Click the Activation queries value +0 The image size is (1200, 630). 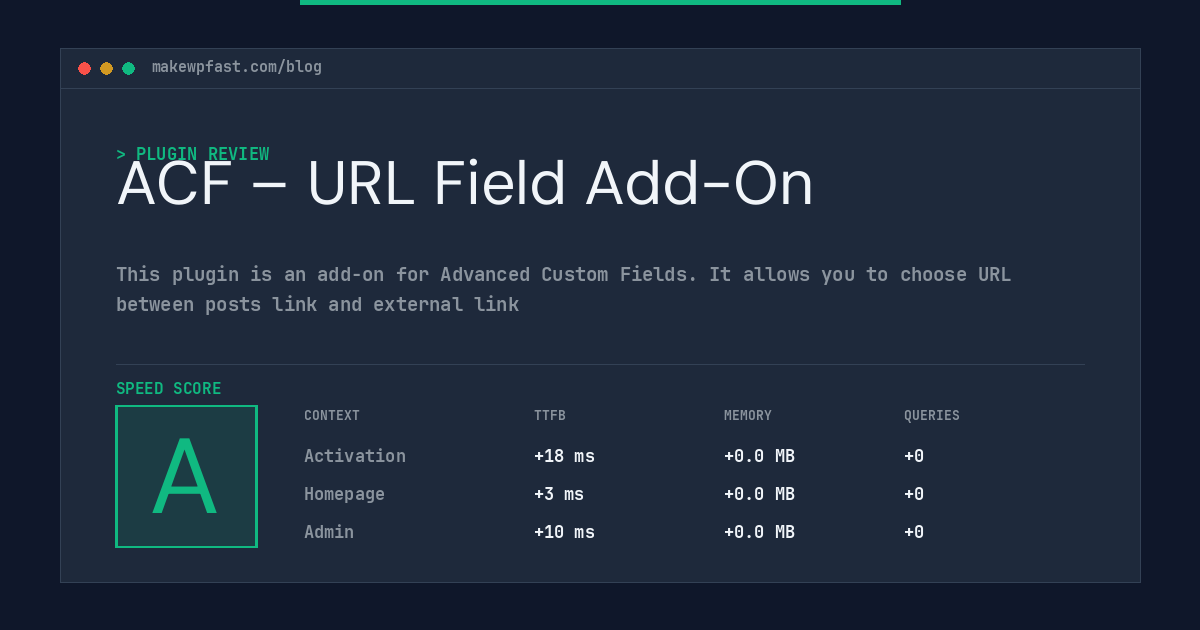(914, 456)
